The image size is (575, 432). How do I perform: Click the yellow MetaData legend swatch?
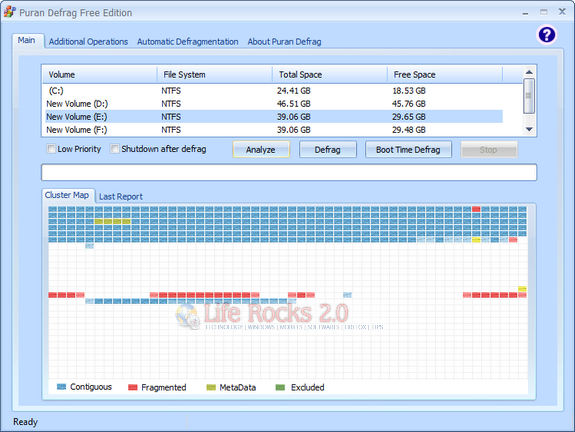coord(211,387)
